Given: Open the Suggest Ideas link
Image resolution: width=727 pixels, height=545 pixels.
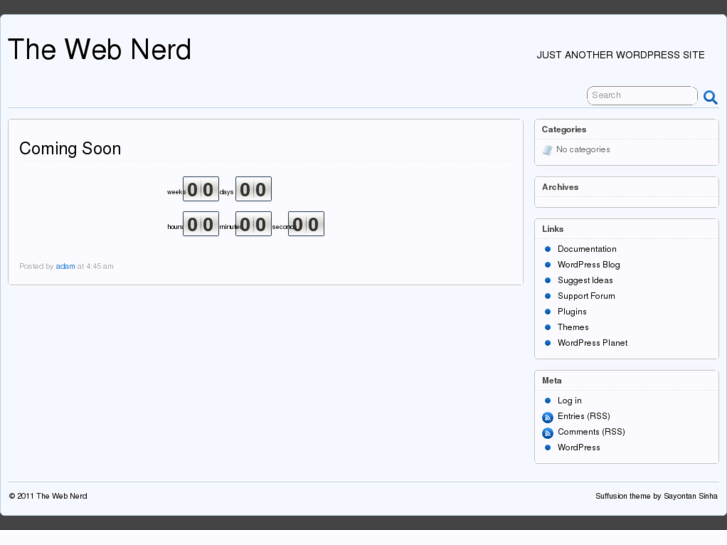Looking at the screenshot, I should click(585, 280).
